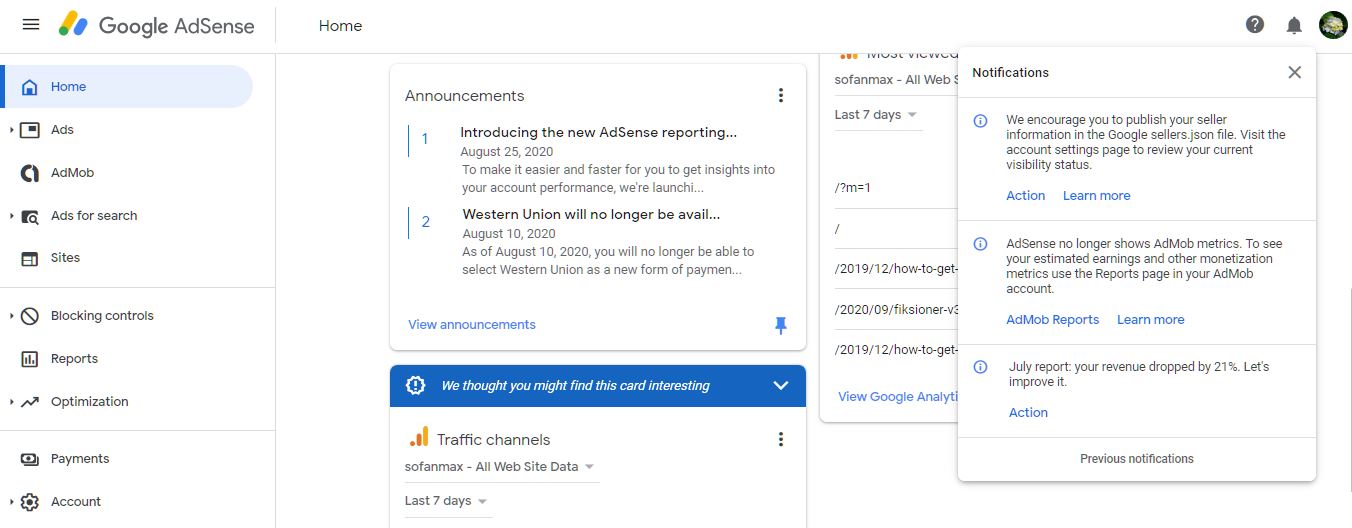Click the Ads for search icon
The width and height of the screenshot is (1352, 528).
tap(30, 216)
